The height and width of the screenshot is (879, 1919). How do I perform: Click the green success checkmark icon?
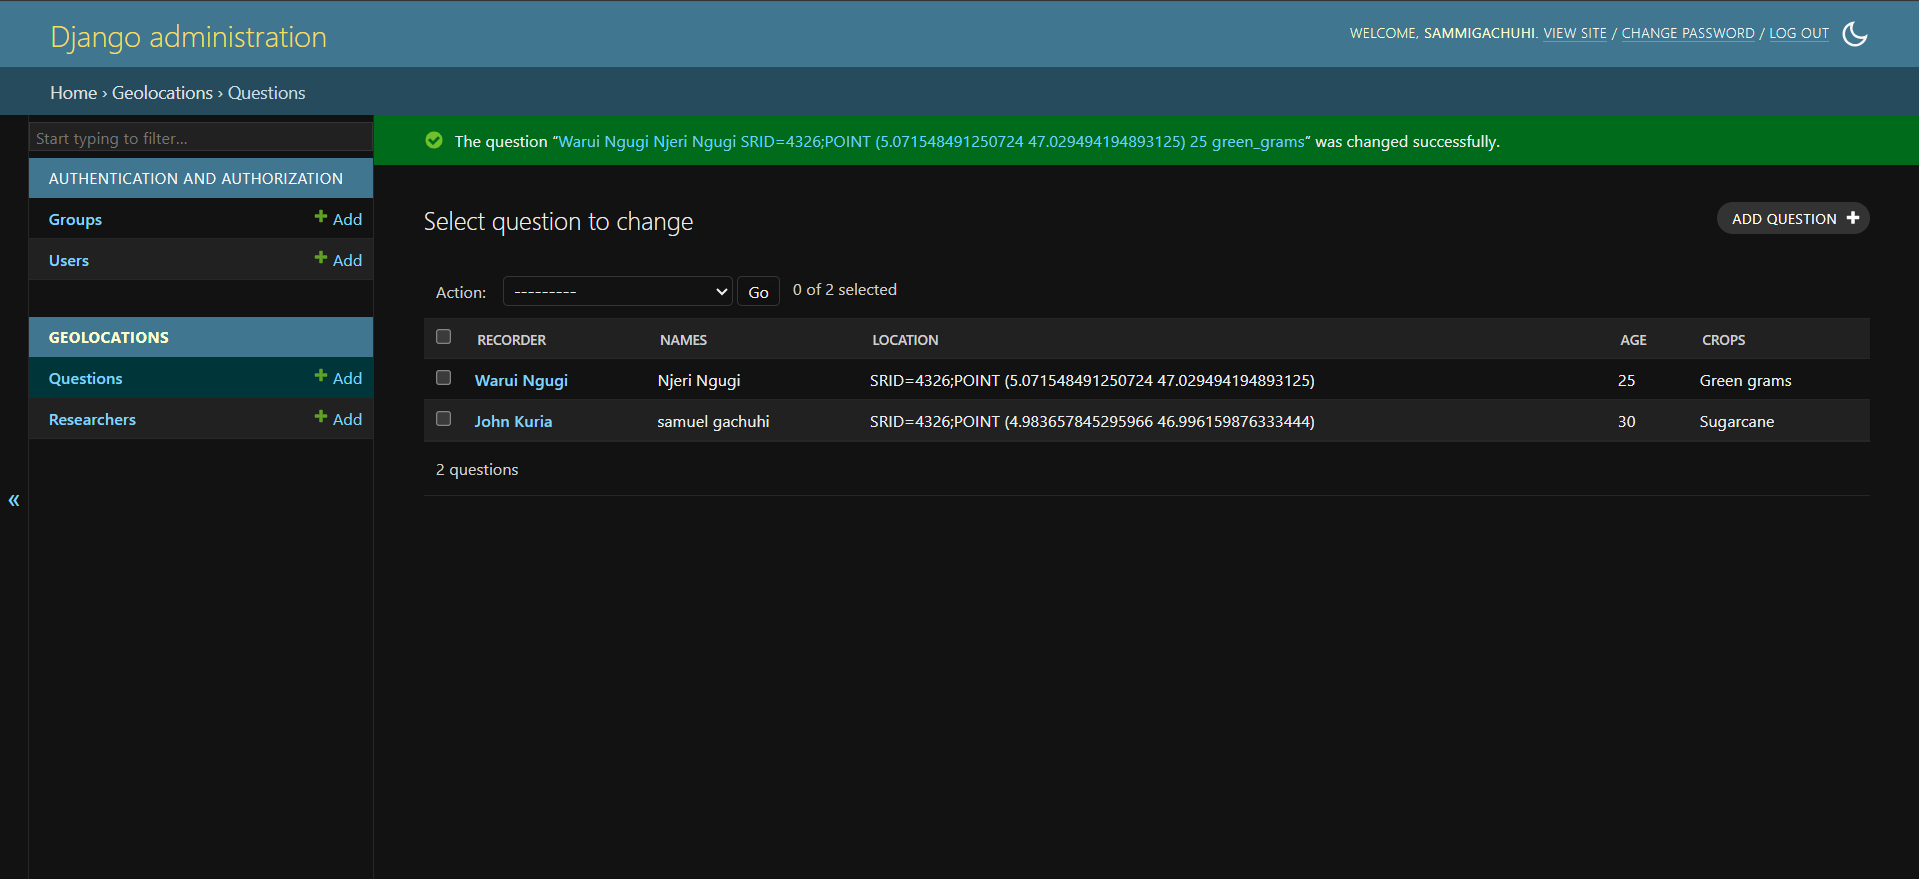(434, 141)
